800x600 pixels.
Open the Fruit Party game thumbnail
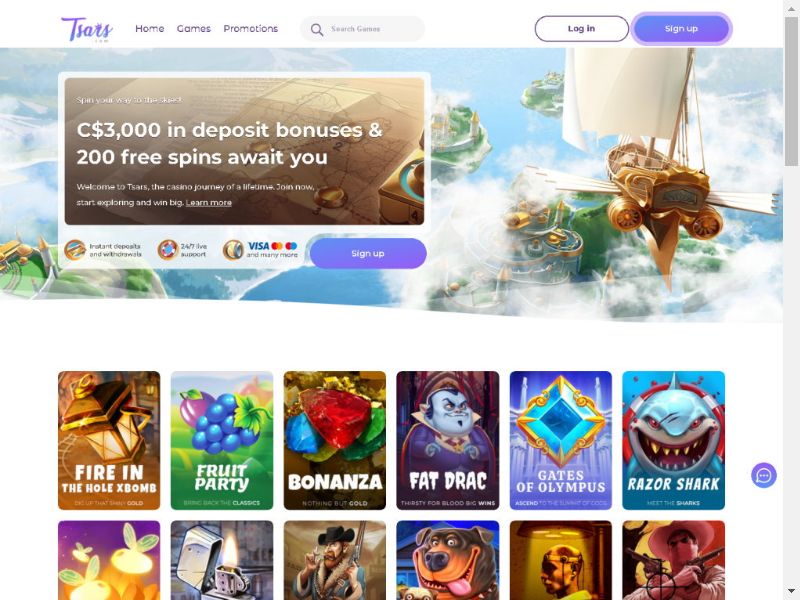222,440
